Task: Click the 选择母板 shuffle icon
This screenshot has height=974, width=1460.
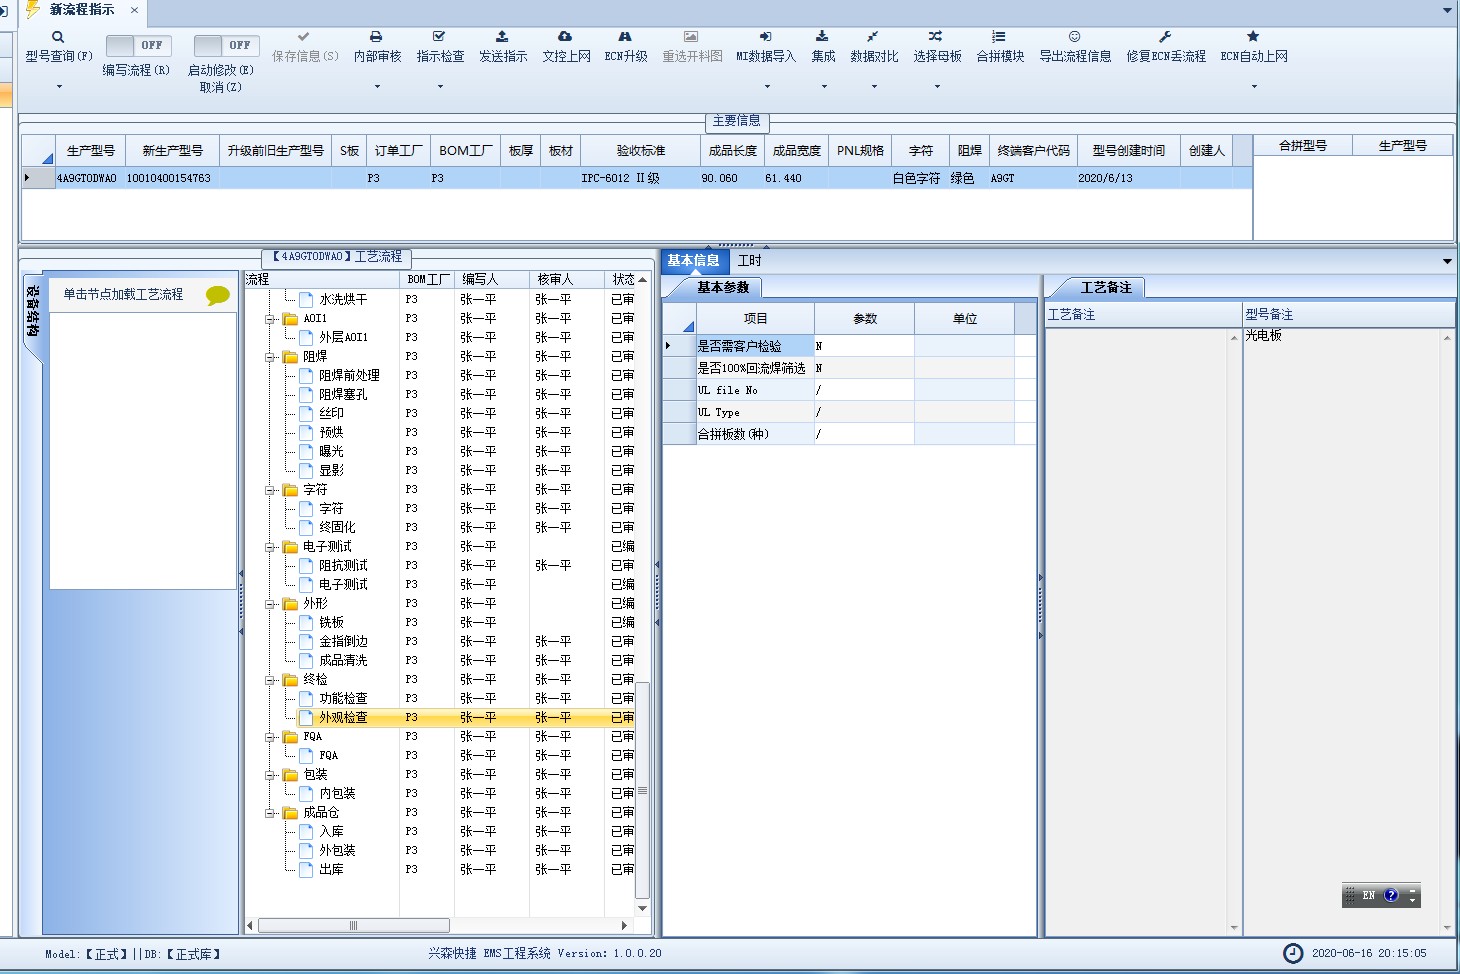Action: pos(936,37)
